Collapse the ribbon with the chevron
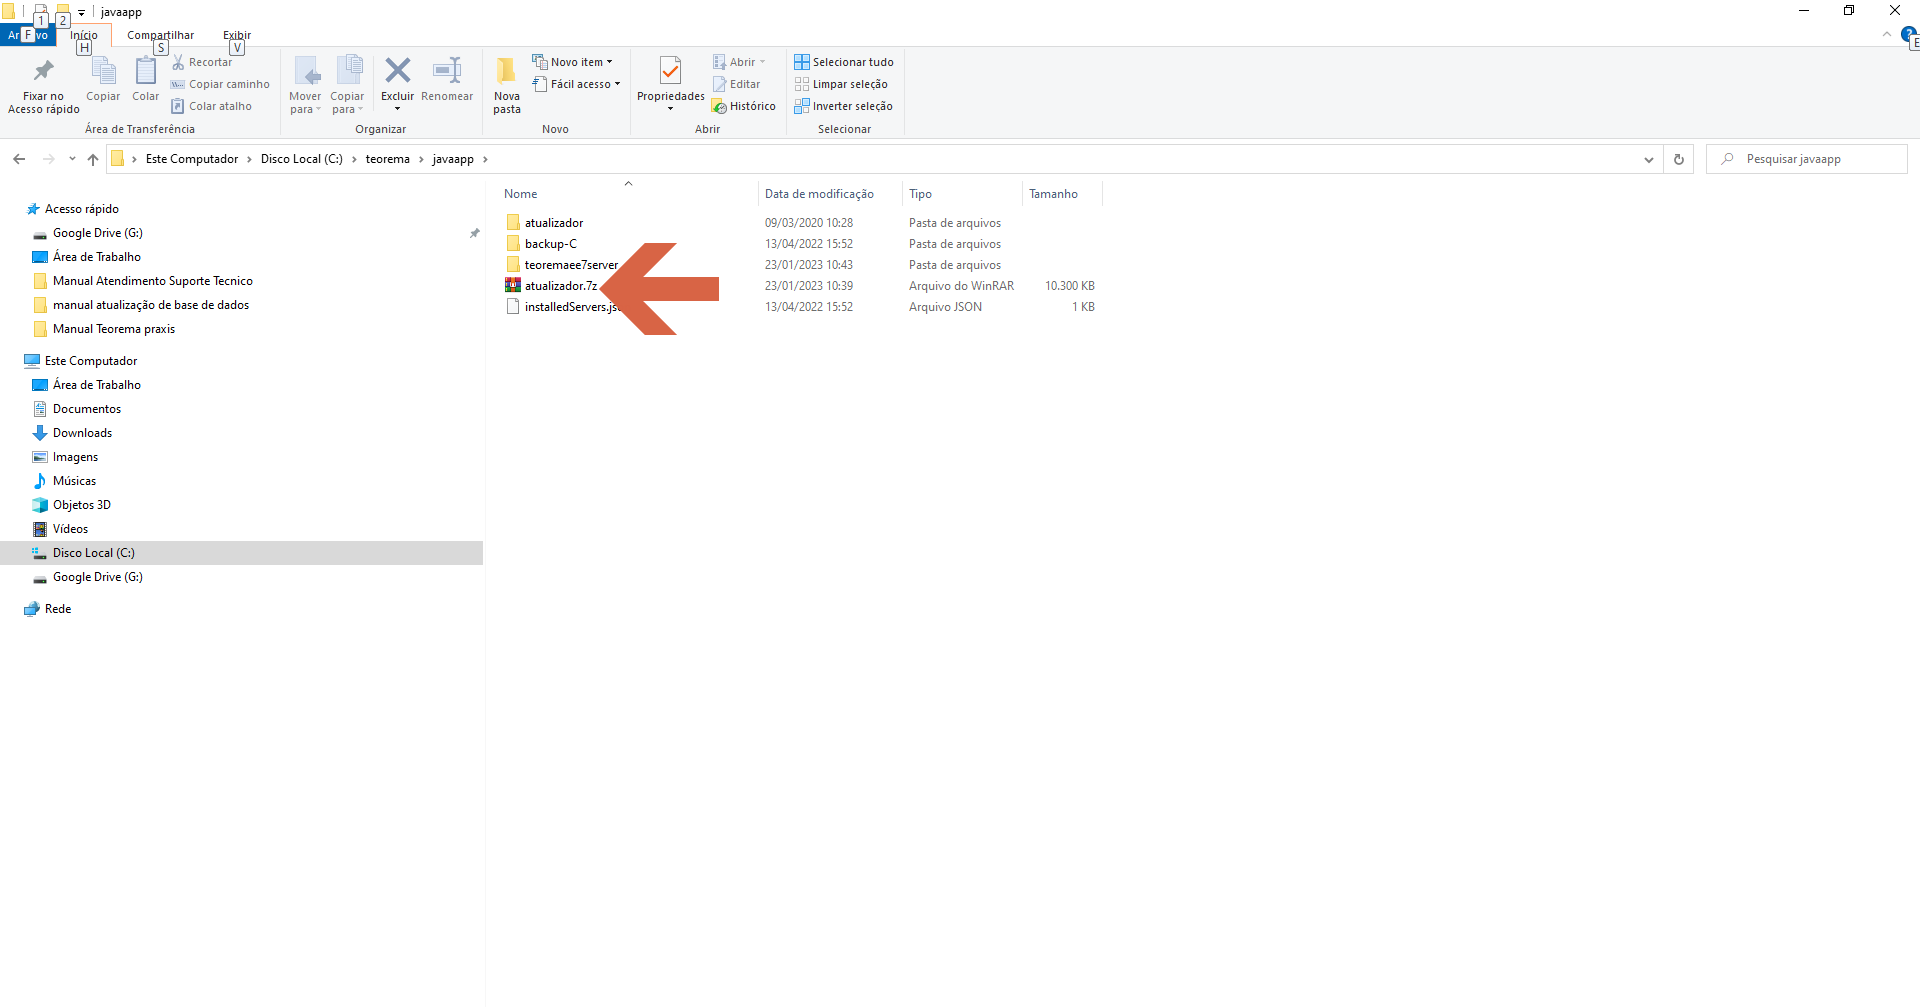 coord(1887,35)
